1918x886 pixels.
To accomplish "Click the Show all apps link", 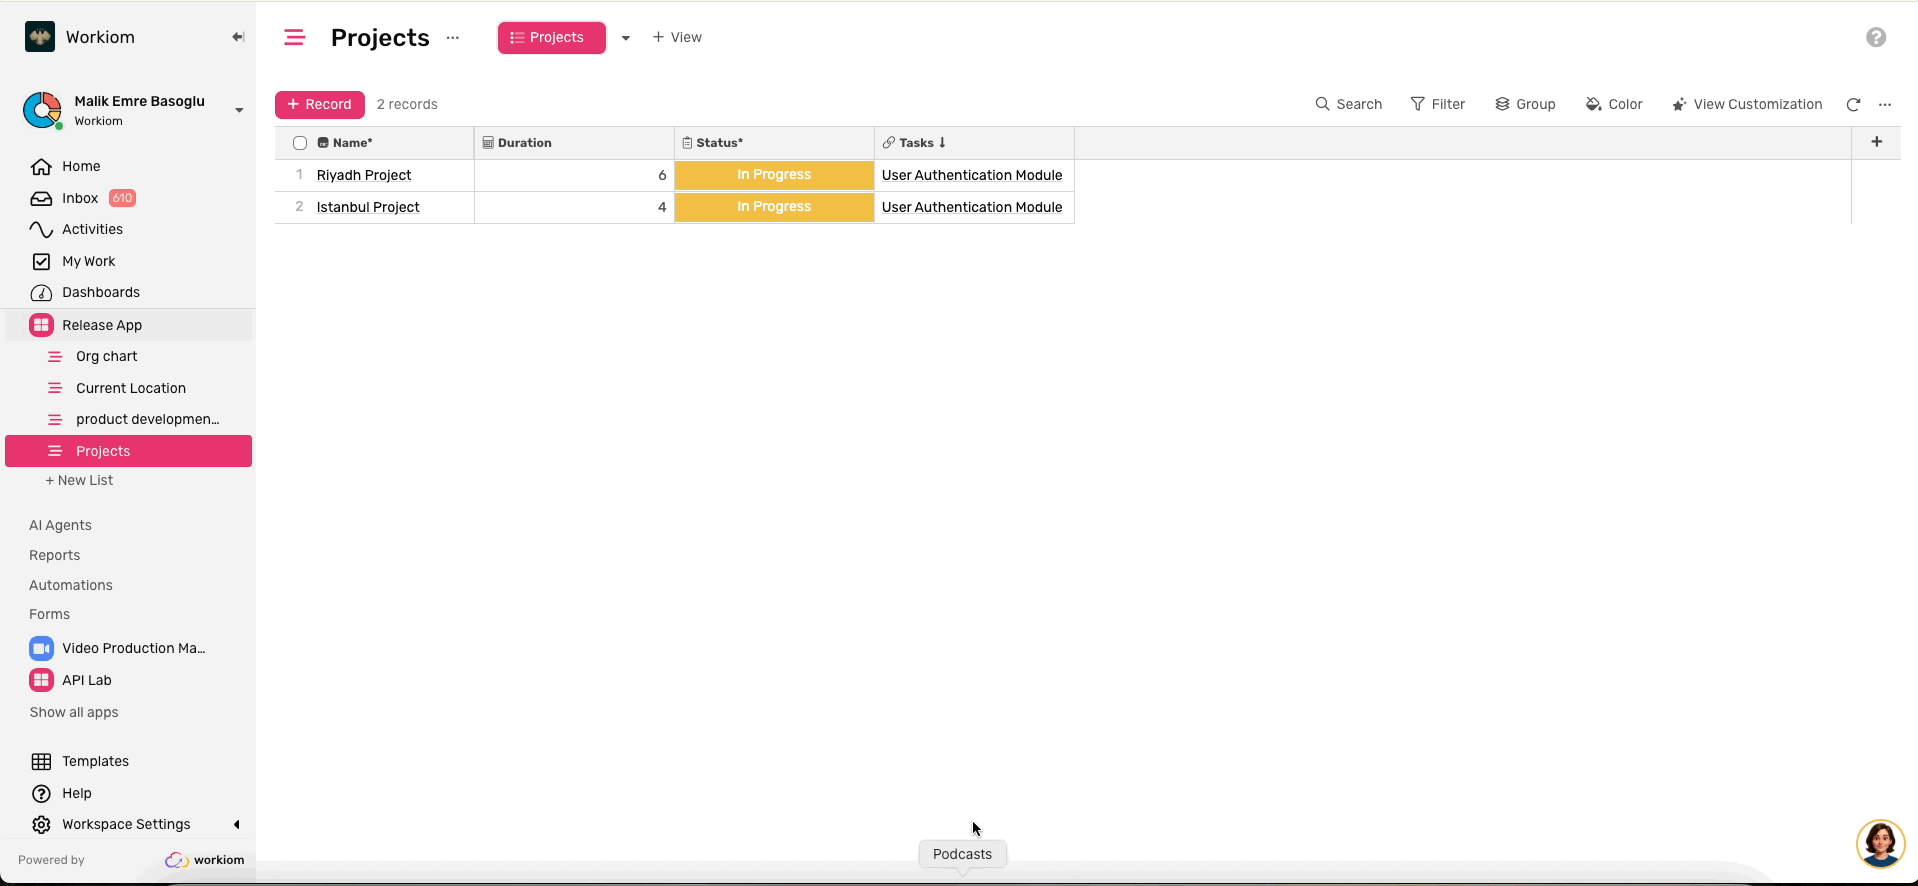I will coord(74,712).
